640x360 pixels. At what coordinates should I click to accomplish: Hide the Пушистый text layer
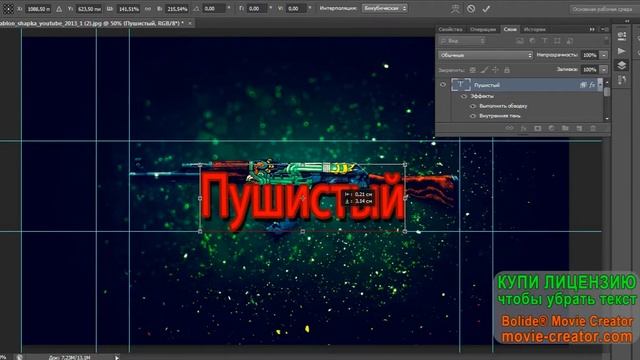[x=443, y=85]
